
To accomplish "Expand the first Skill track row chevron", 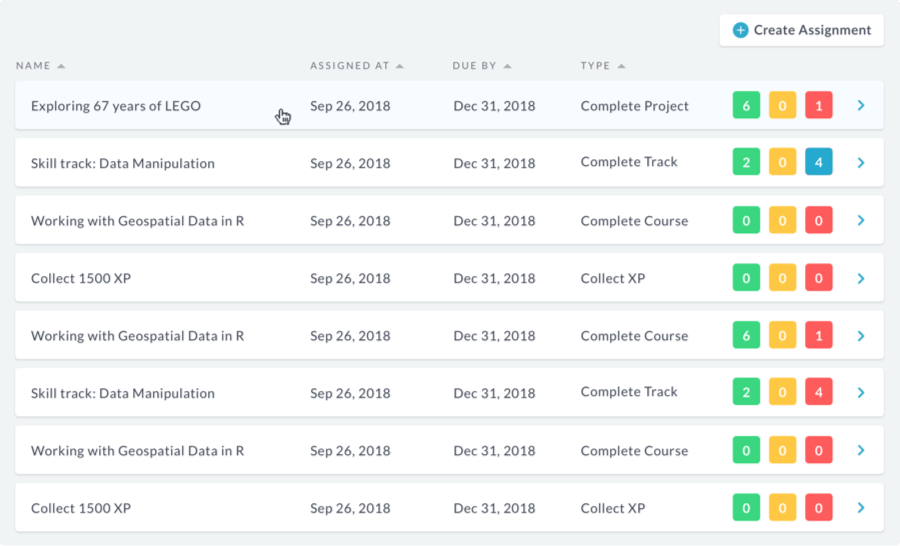I will [x=861, y=163].
